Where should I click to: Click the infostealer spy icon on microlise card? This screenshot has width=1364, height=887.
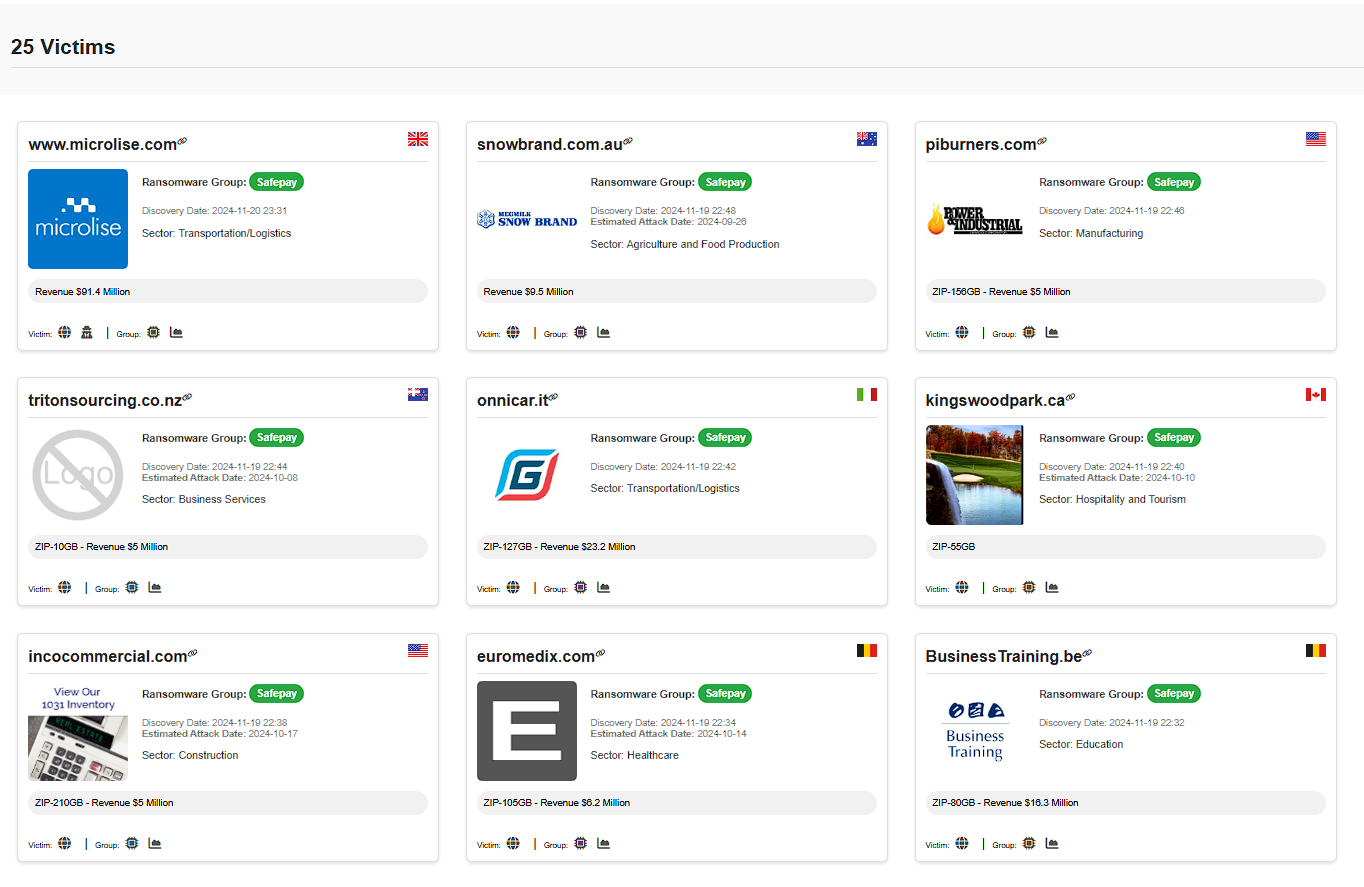point(87,333)
